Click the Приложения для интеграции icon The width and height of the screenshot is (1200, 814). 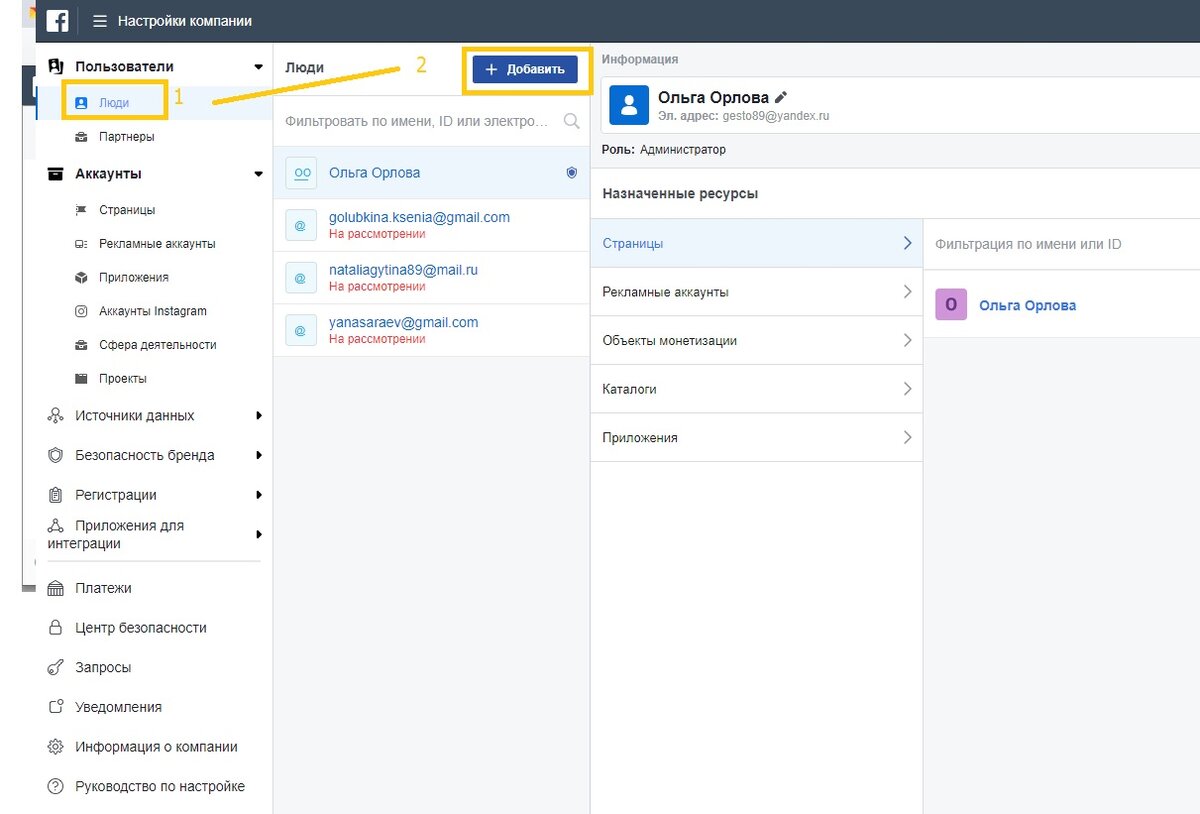[x=56, y=526]
